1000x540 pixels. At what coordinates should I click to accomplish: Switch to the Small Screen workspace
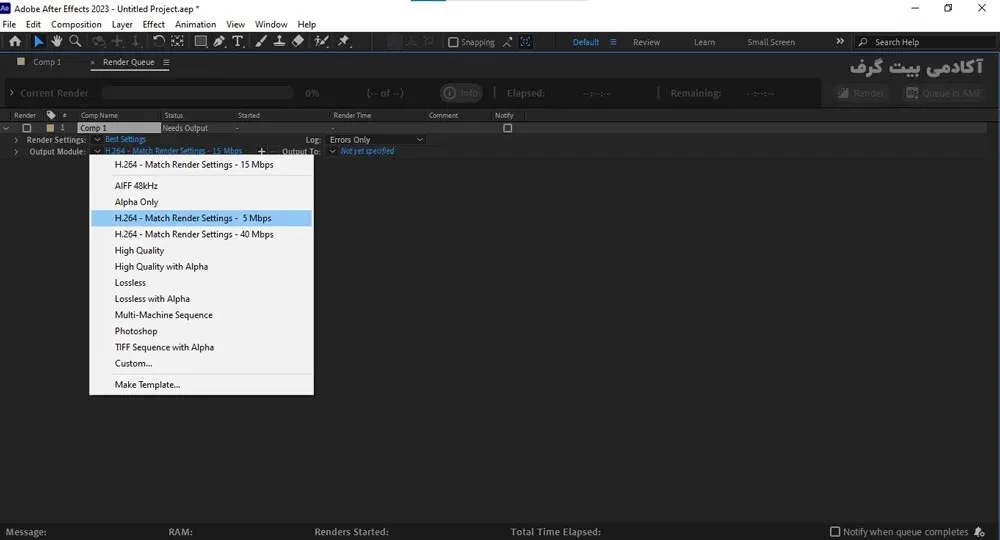coord(771,42)
